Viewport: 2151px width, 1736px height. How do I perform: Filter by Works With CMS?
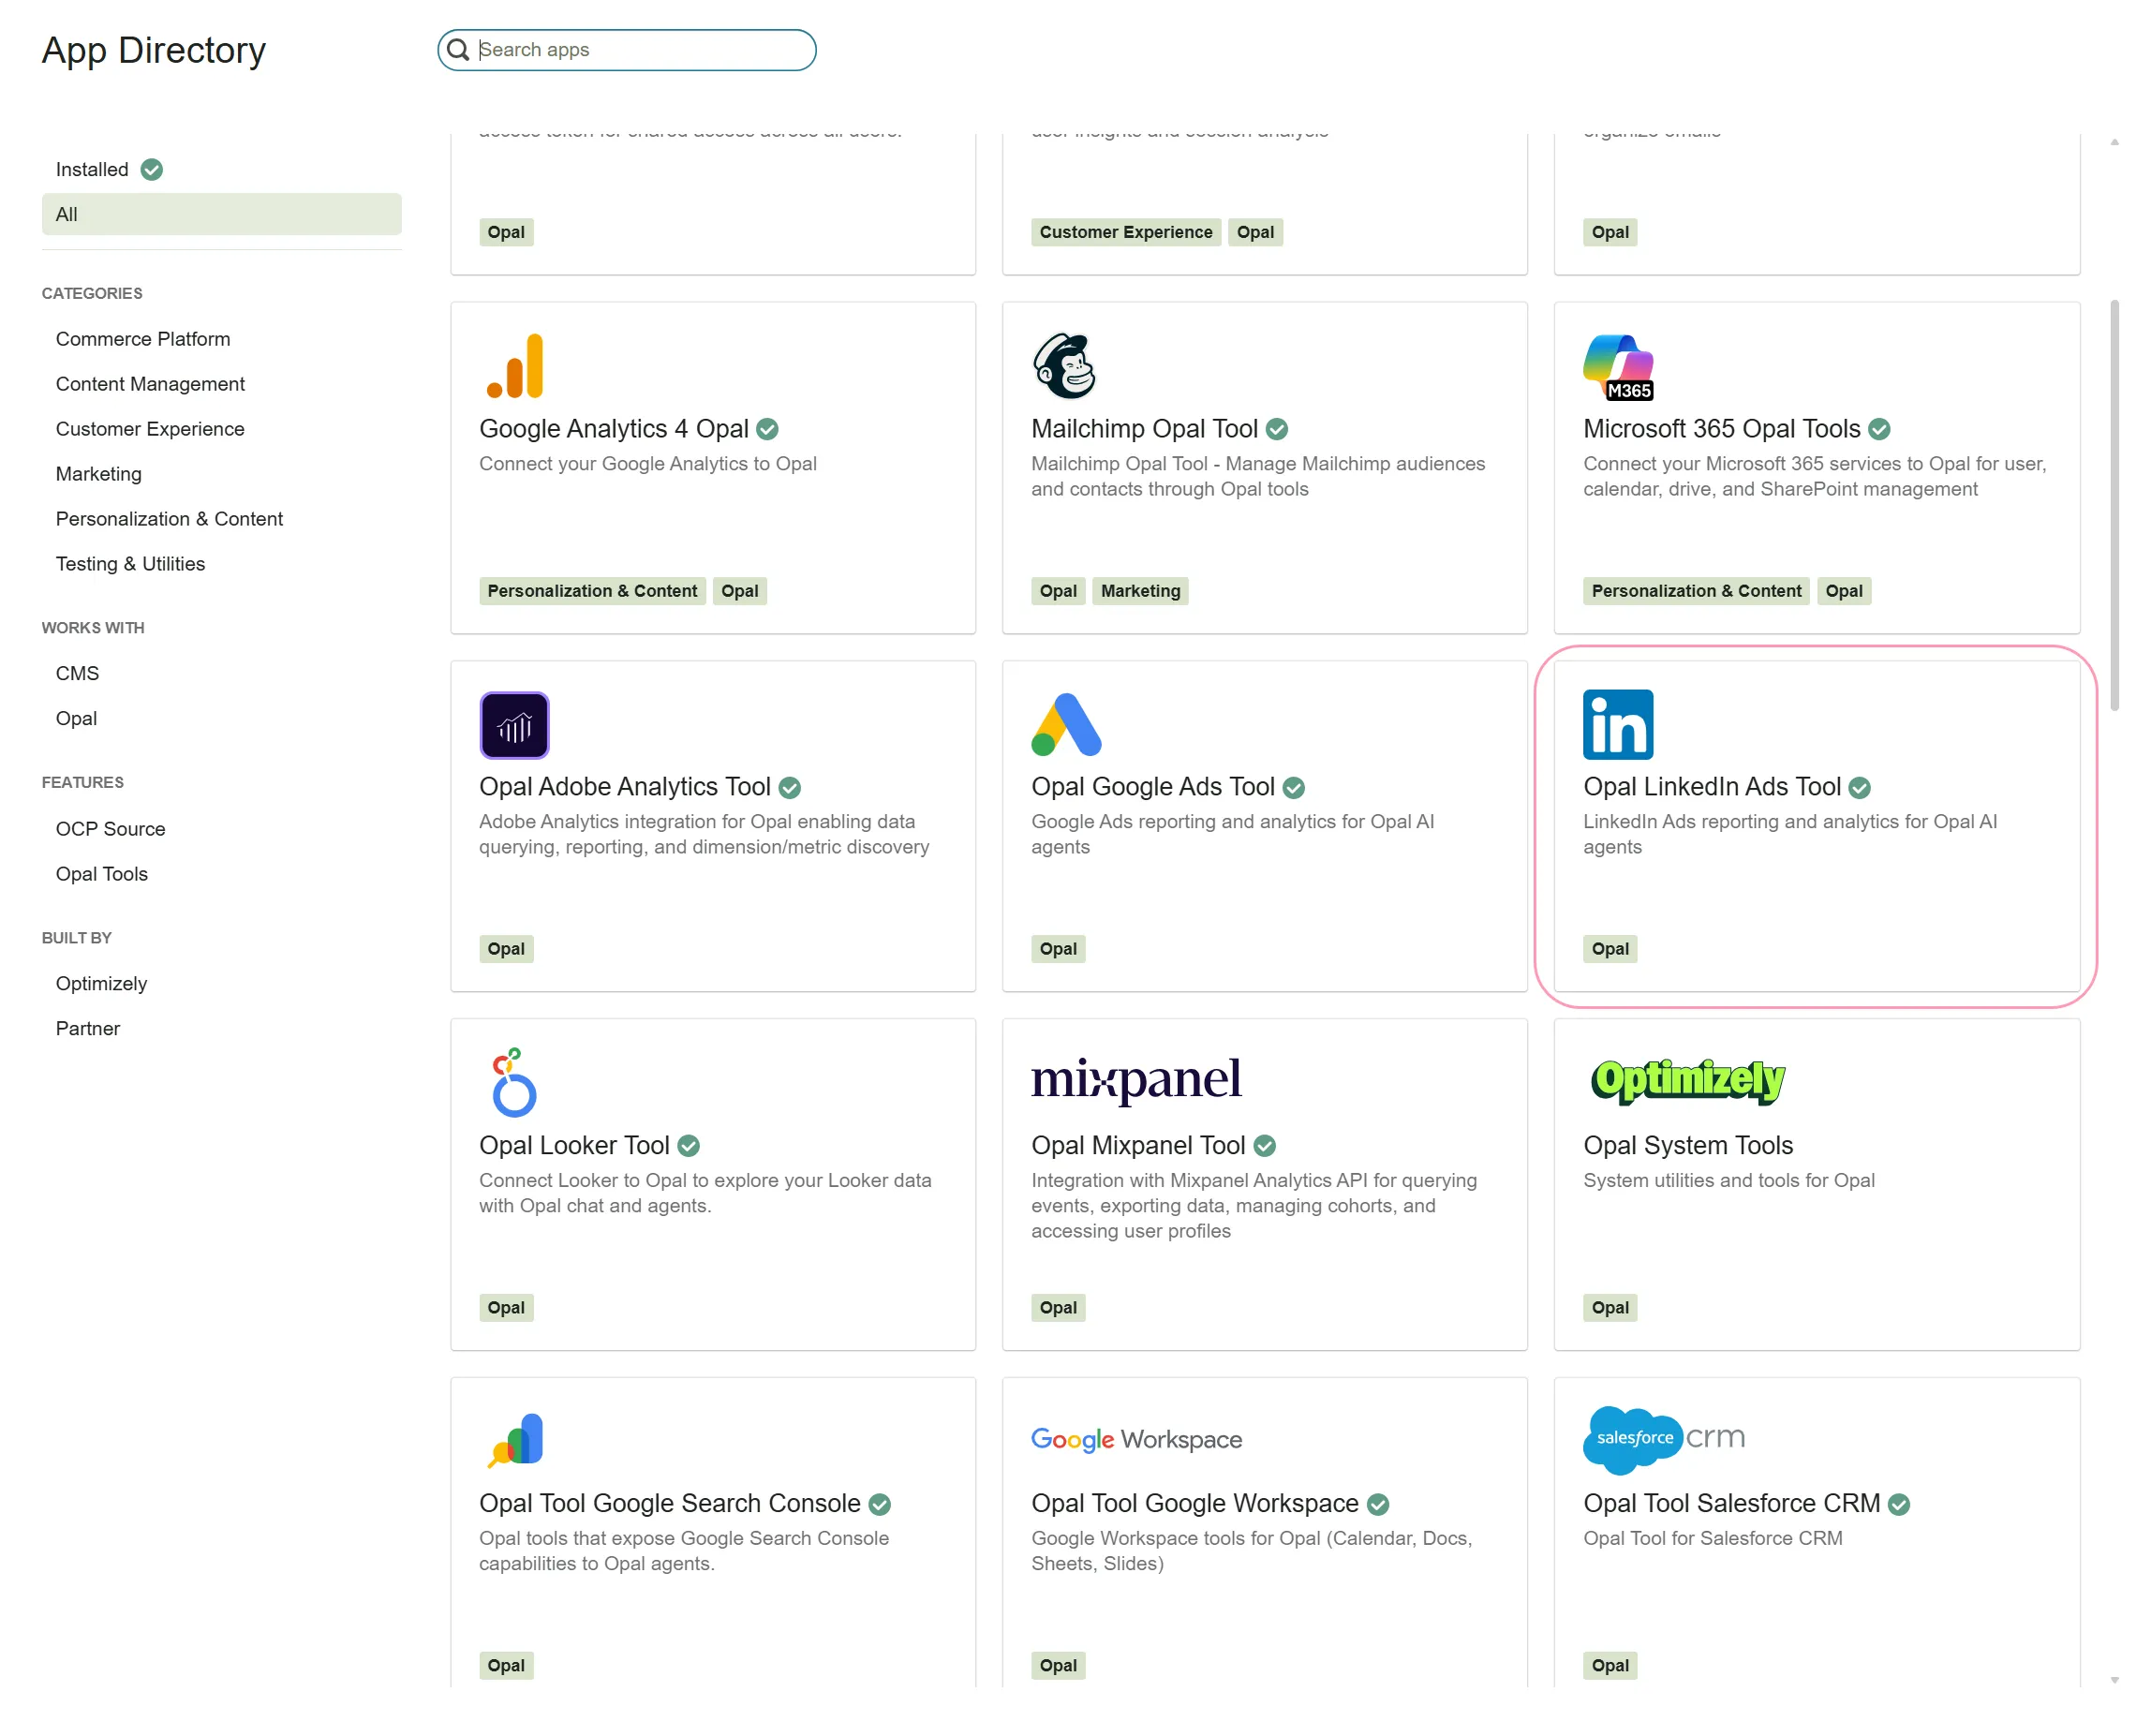(78, 674)
